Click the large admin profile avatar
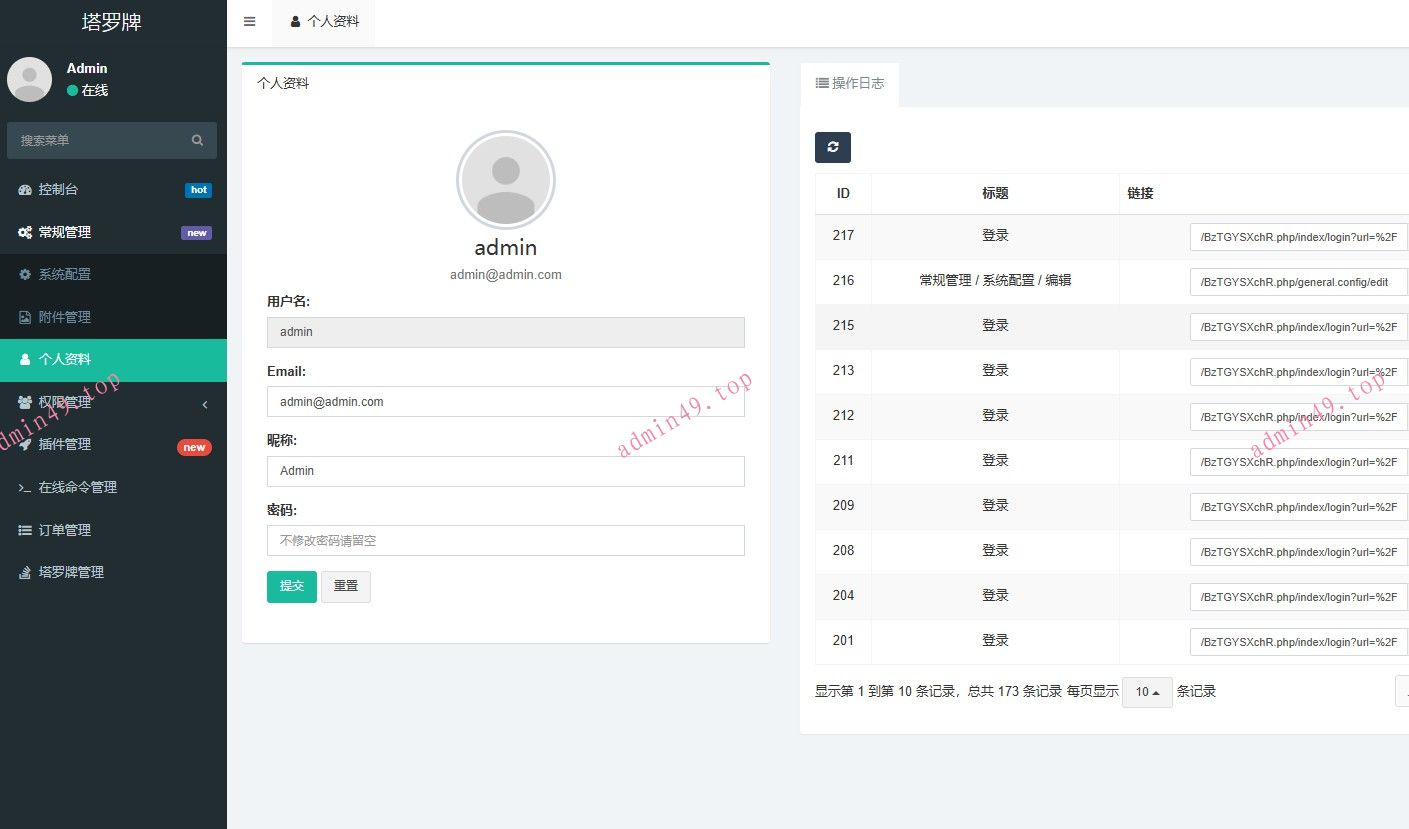This screenshot has height=829, width=1409. [506, 180]
